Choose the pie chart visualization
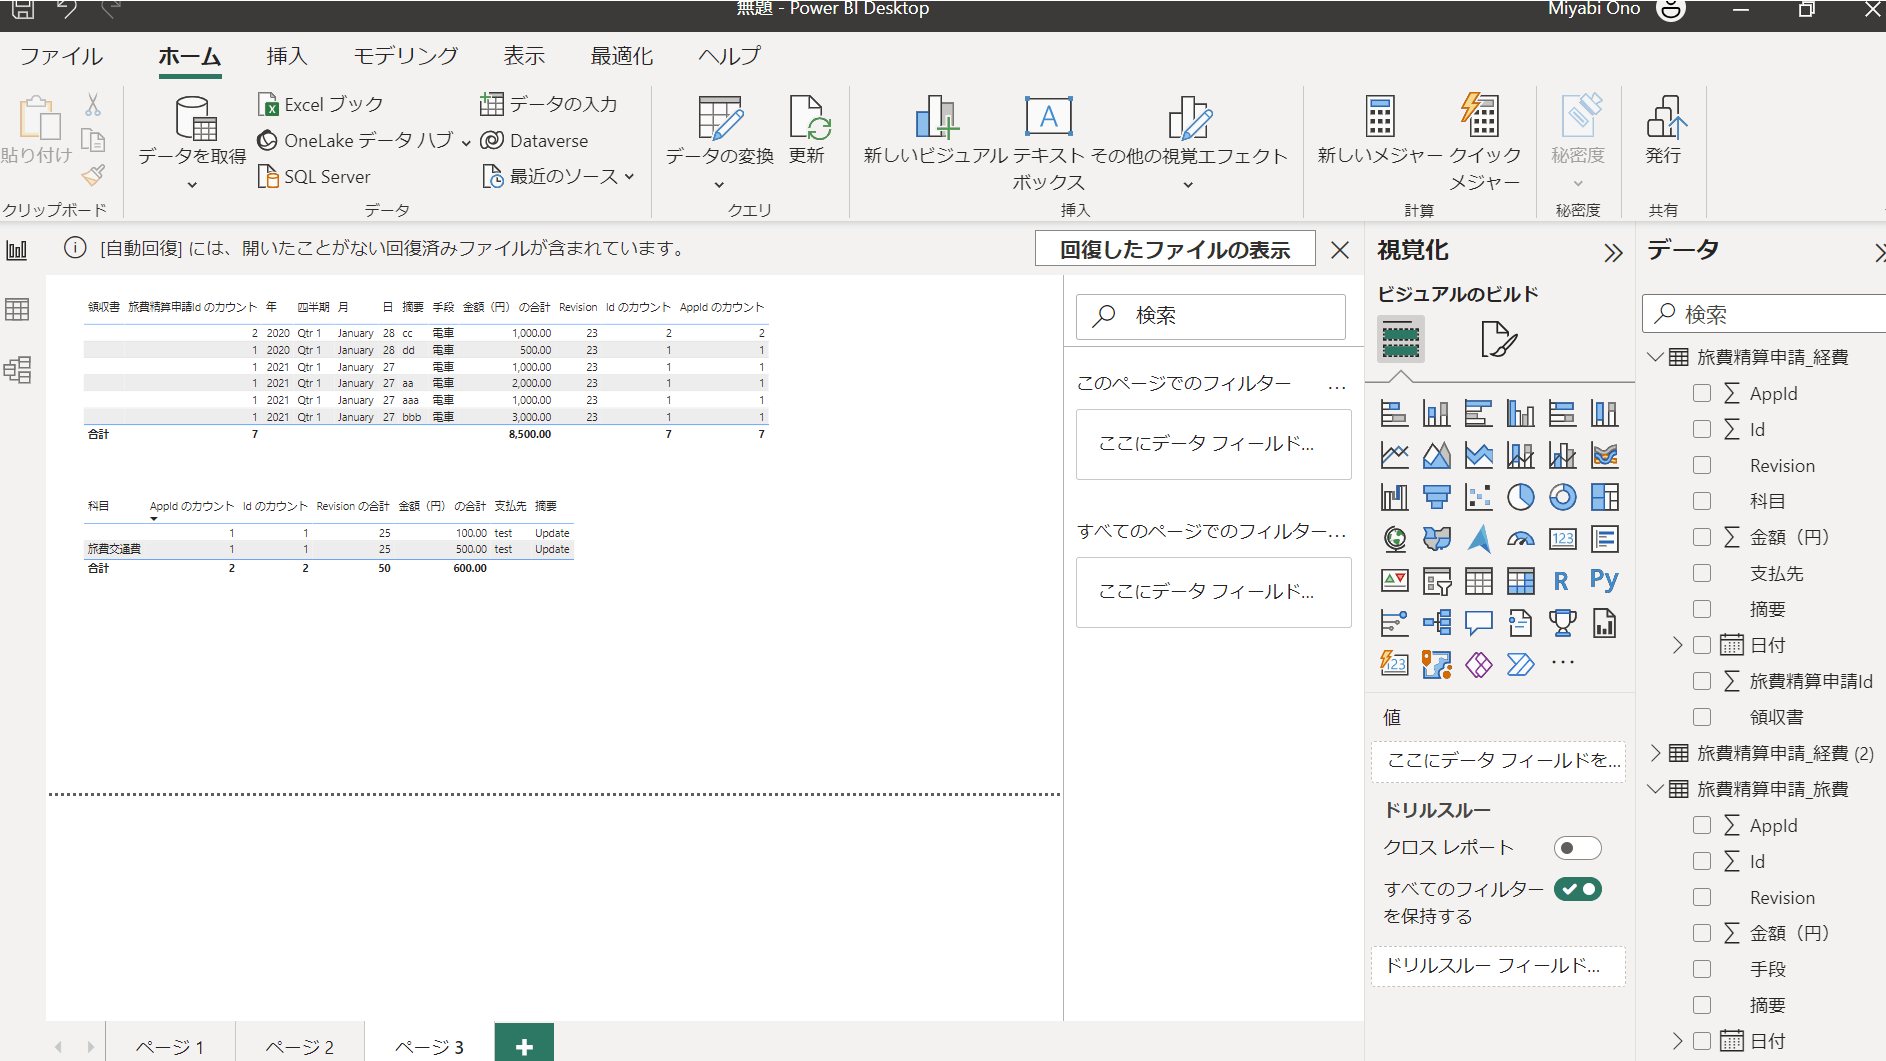Image resolution: width=1886 pixels, height=1061 pixels. click(x=1520, y=497)
